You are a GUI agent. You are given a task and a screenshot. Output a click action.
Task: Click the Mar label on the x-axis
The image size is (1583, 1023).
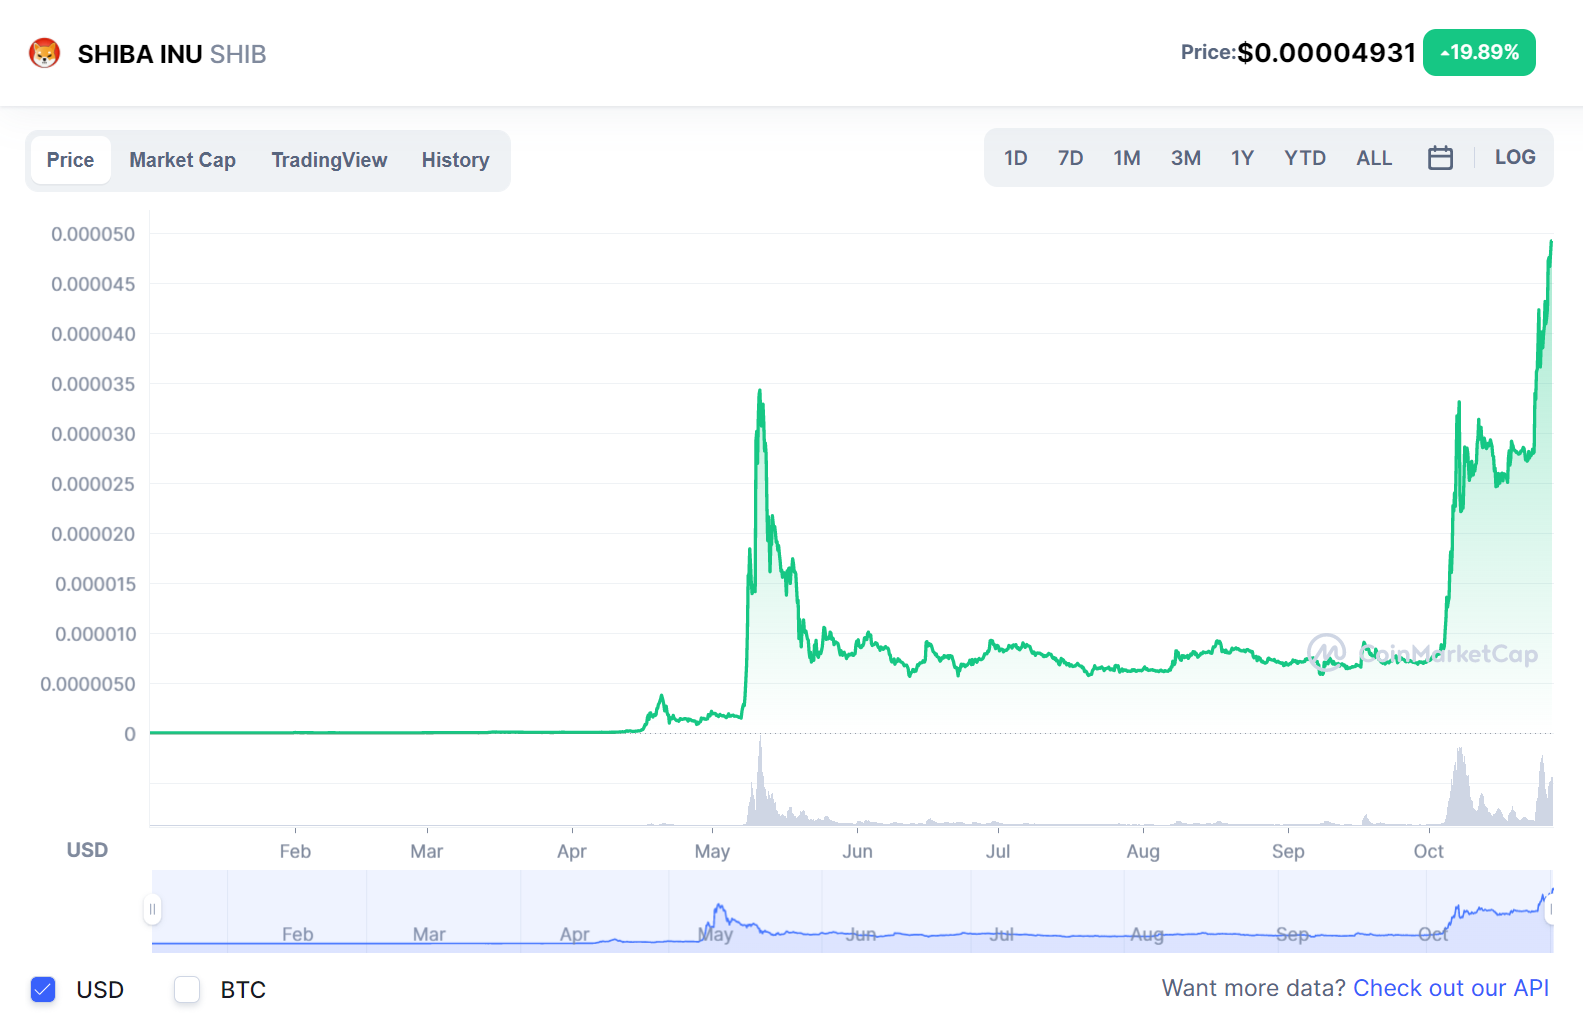(x=426, y=851)
